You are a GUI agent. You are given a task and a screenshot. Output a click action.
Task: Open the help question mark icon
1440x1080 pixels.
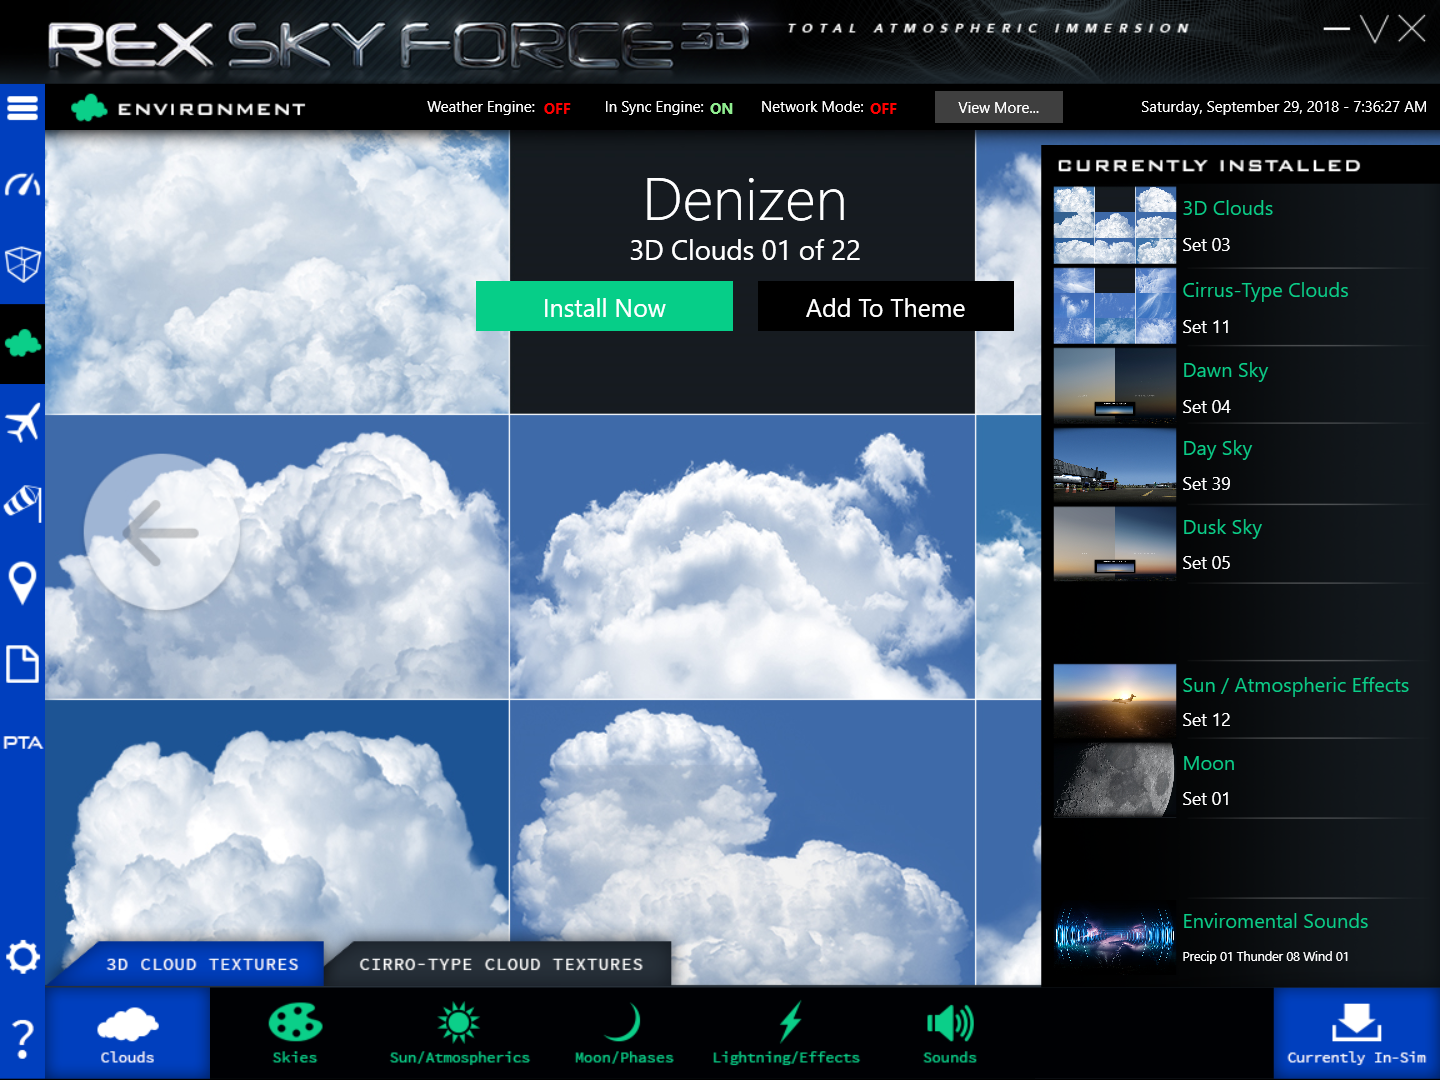pyautogui.click(x=22, y=1040)
